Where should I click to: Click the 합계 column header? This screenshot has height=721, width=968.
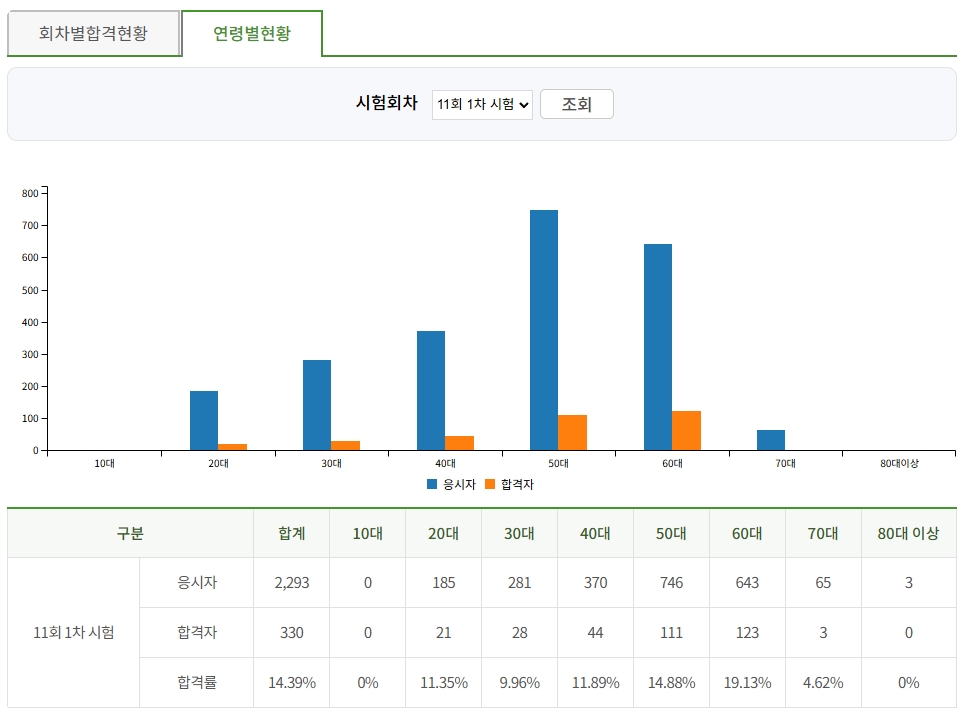click(291, 533)
